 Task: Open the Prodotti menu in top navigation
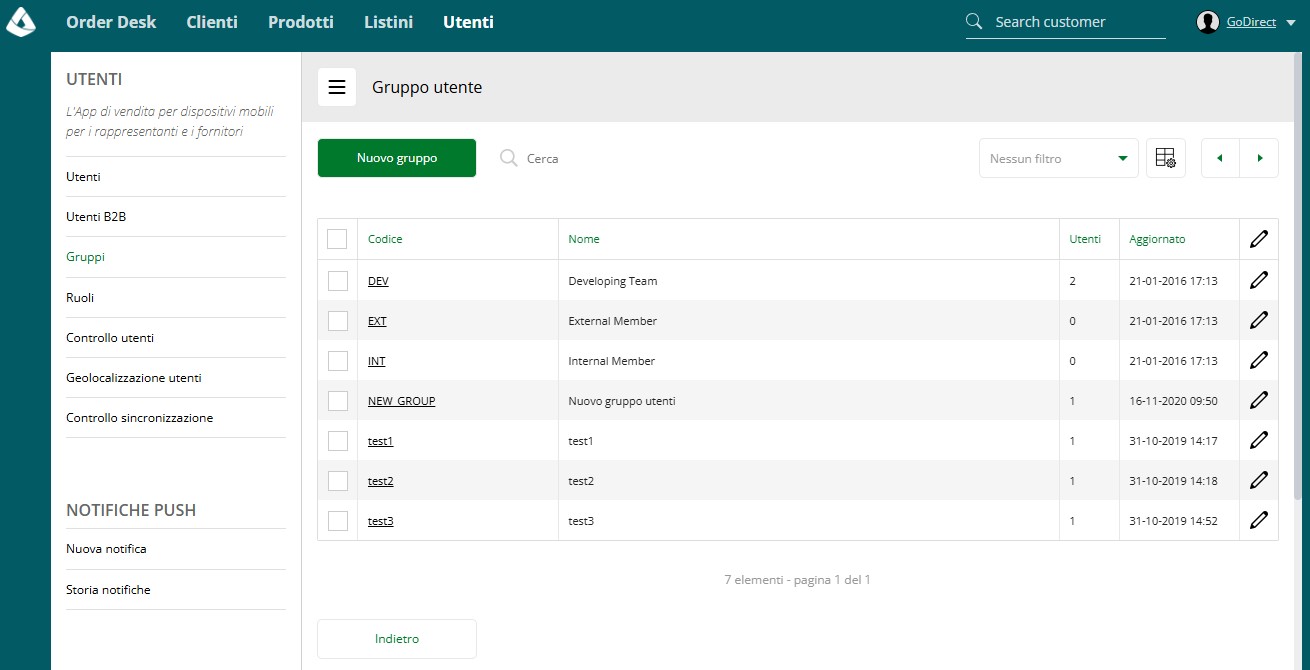point(301,22)
